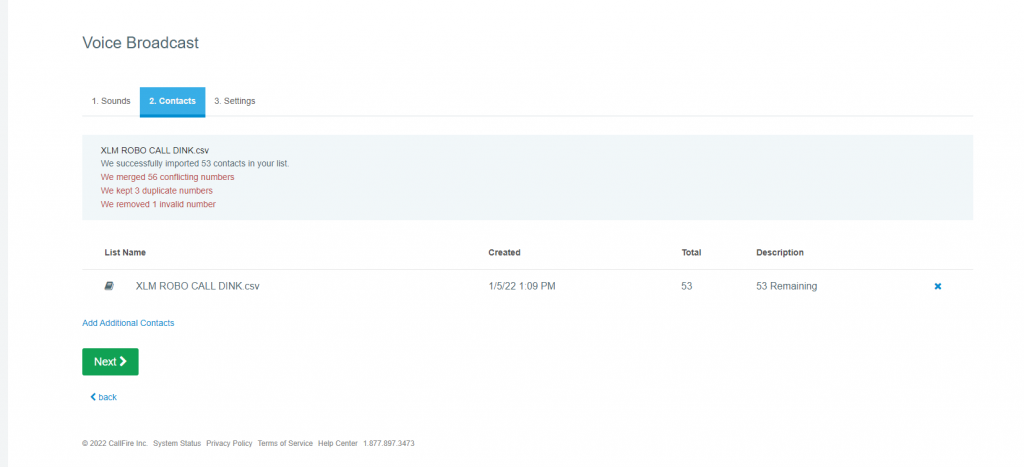Image resolution: width=1024 pixels, height=467 pixels.
Task: Open the System Status footer link
Action: point(177,443)
